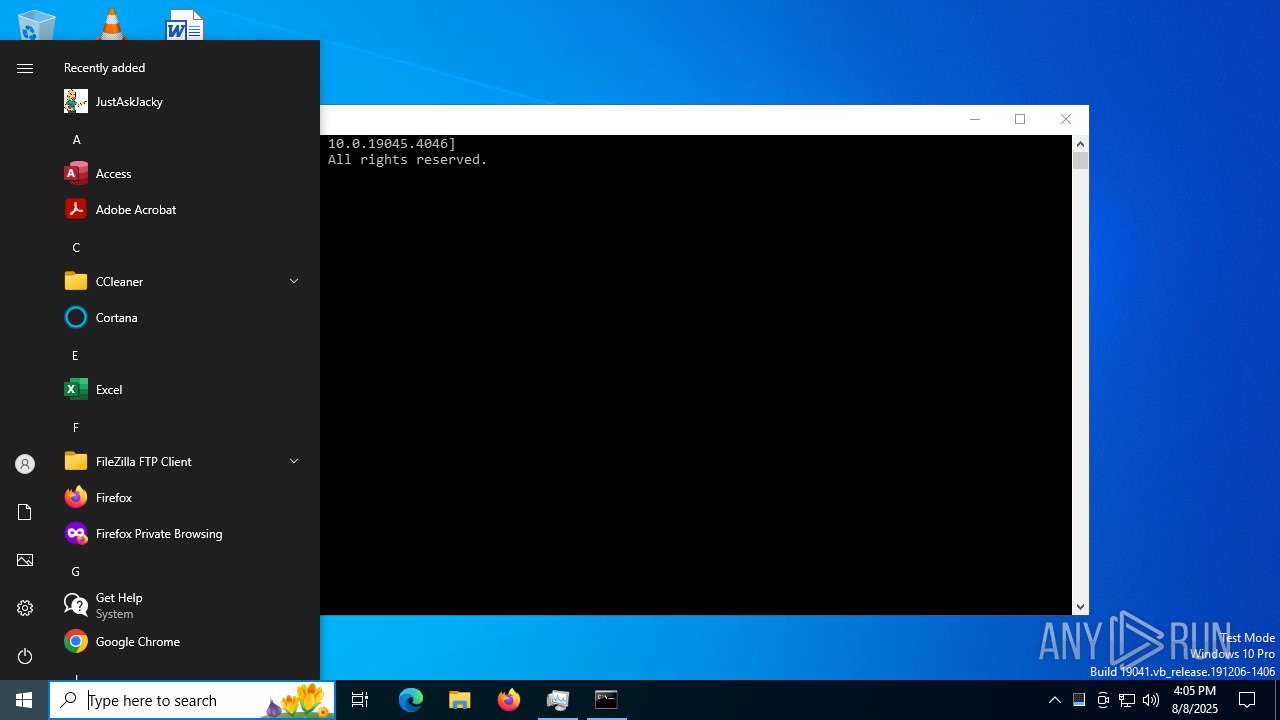Minimize the Command Prompt window

tap(975, 119)
